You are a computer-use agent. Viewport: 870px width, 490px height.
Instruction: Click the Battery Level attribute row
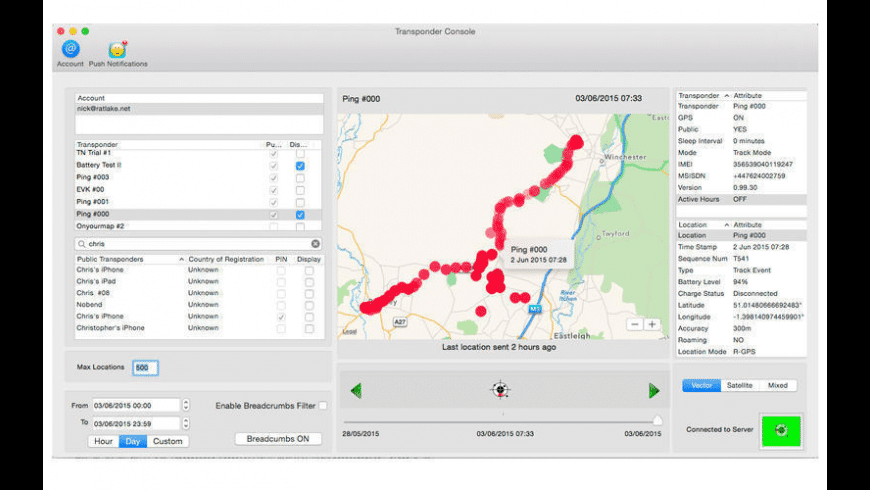tap(741, 282)
